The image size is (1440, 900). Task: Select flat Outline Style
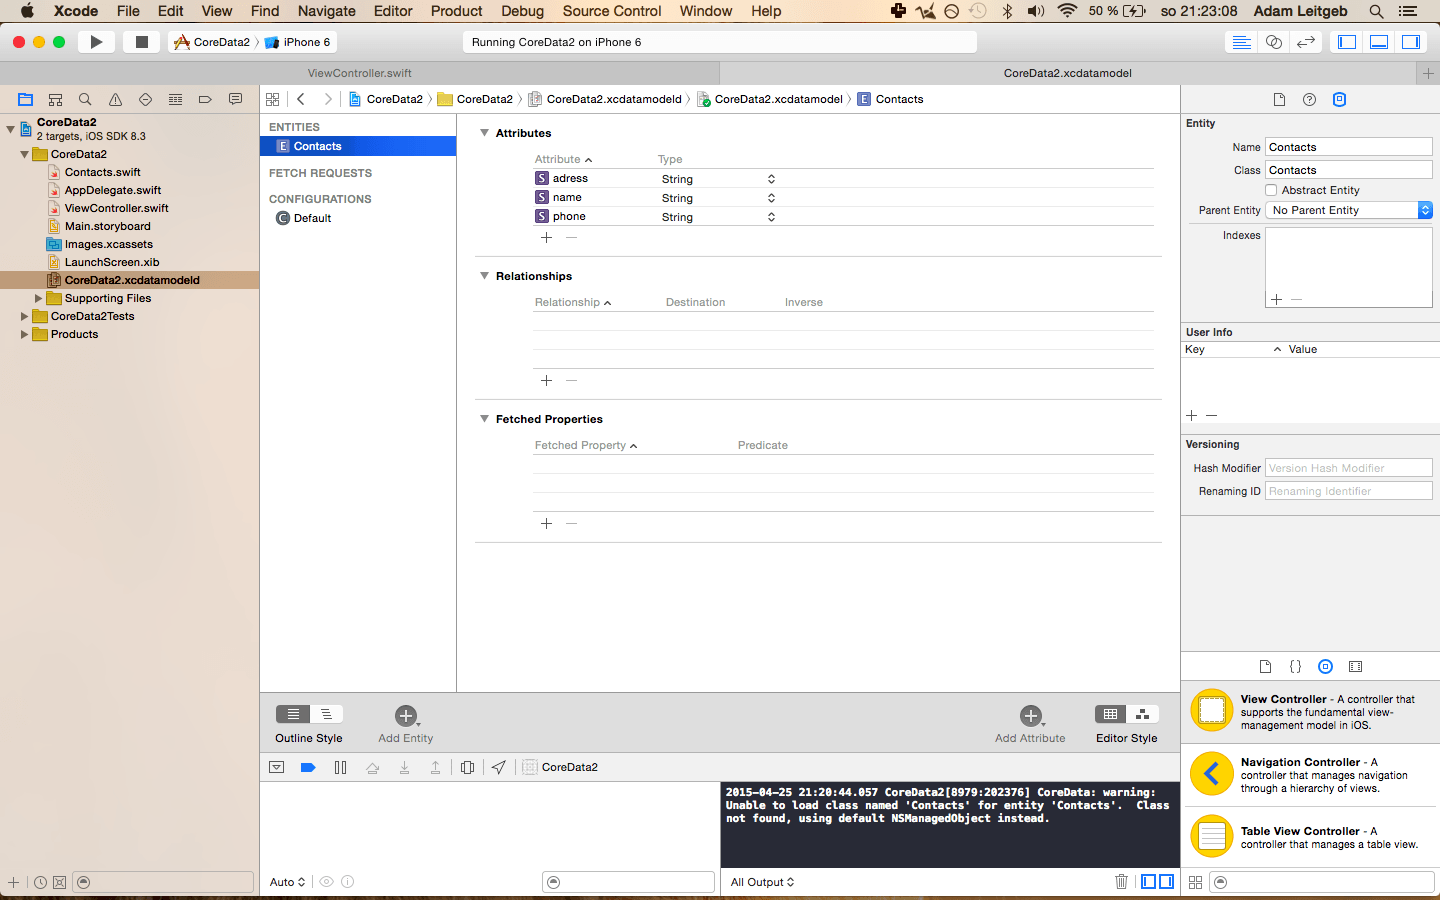click(x=293, y=714)
